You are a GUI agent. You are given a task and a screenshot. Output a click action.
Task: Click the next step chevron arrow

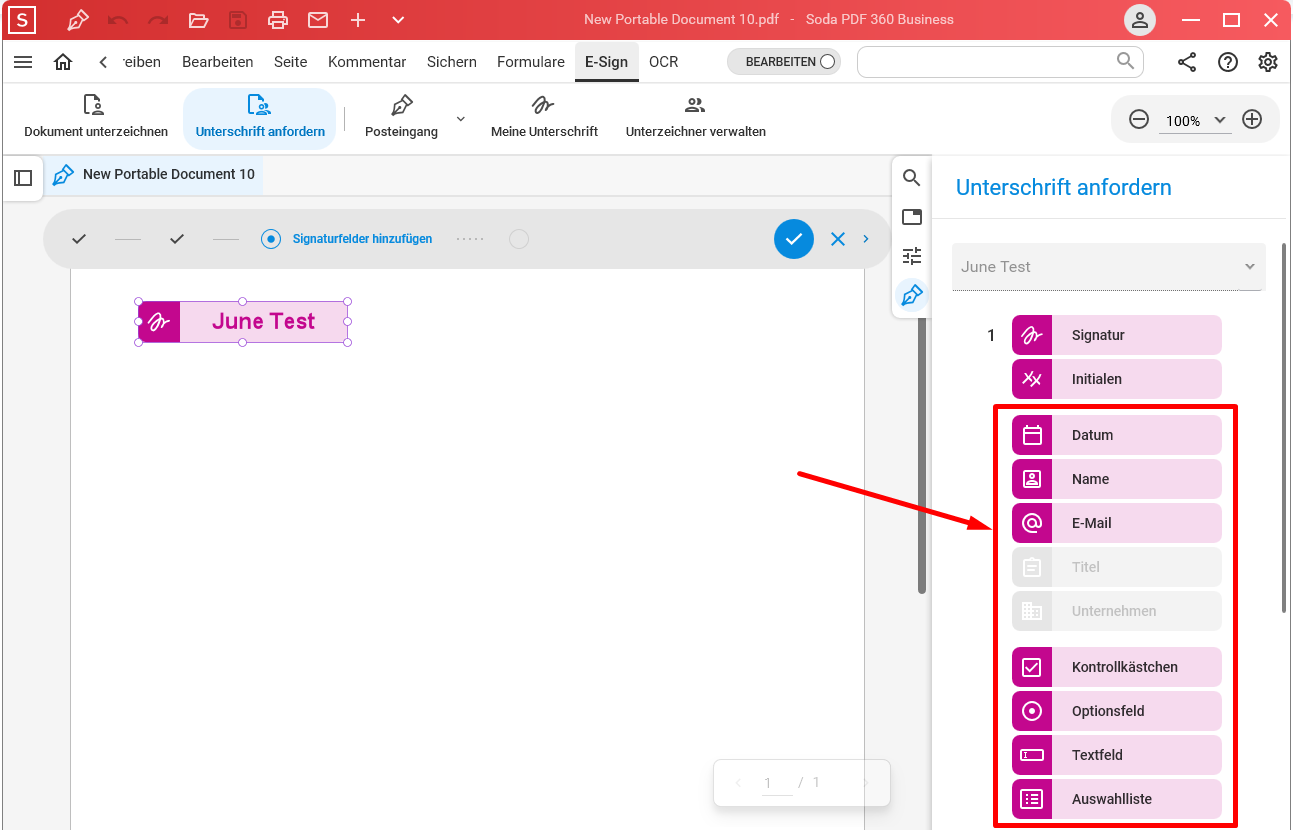(x=866, y=239)
